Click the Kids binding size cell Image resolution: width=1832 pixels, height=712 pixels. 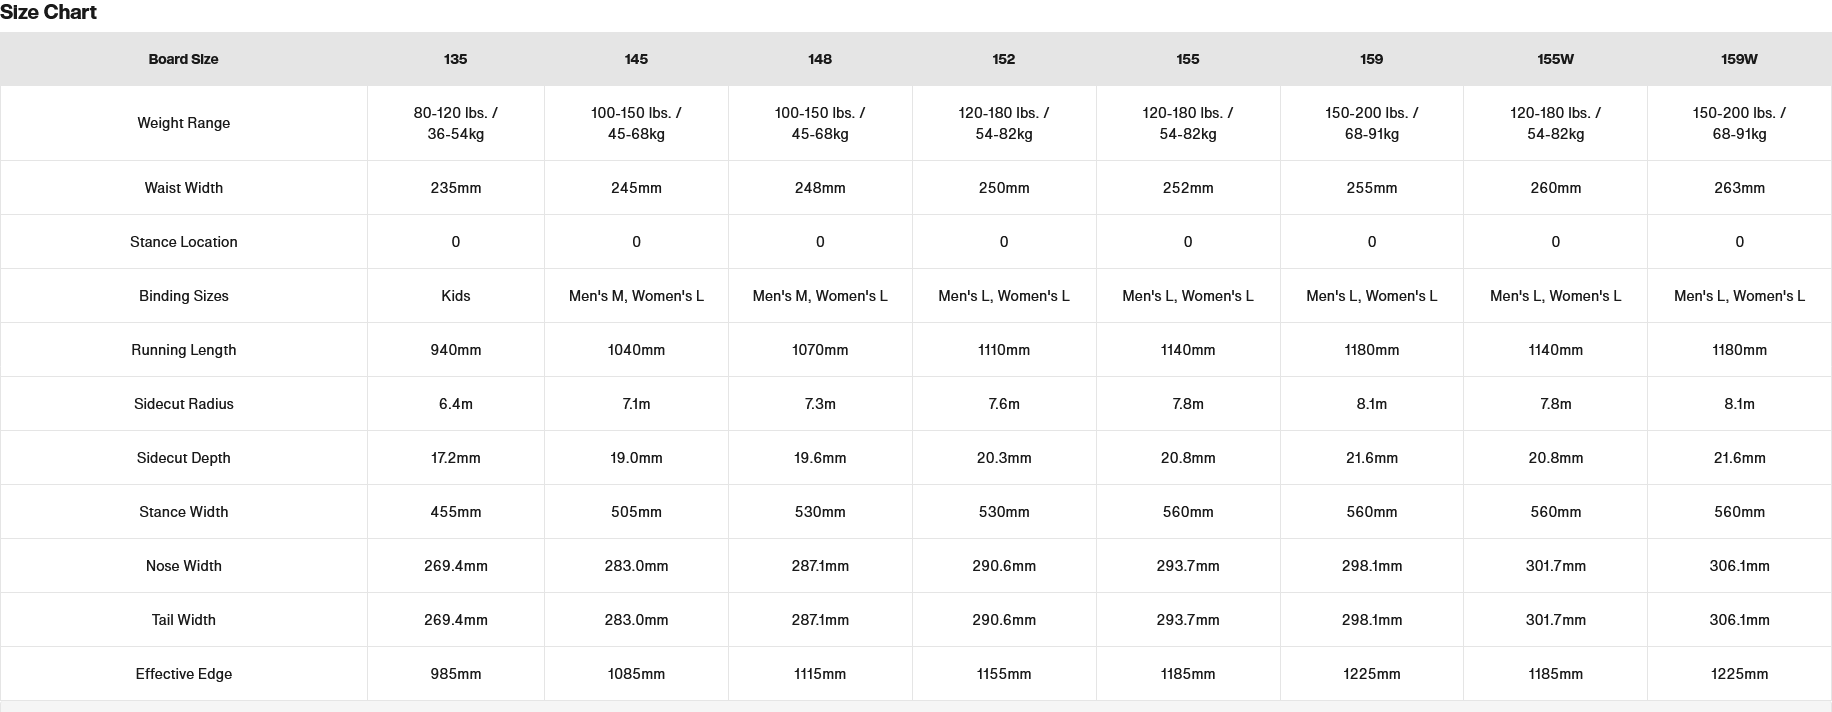(x=455, y=296)
